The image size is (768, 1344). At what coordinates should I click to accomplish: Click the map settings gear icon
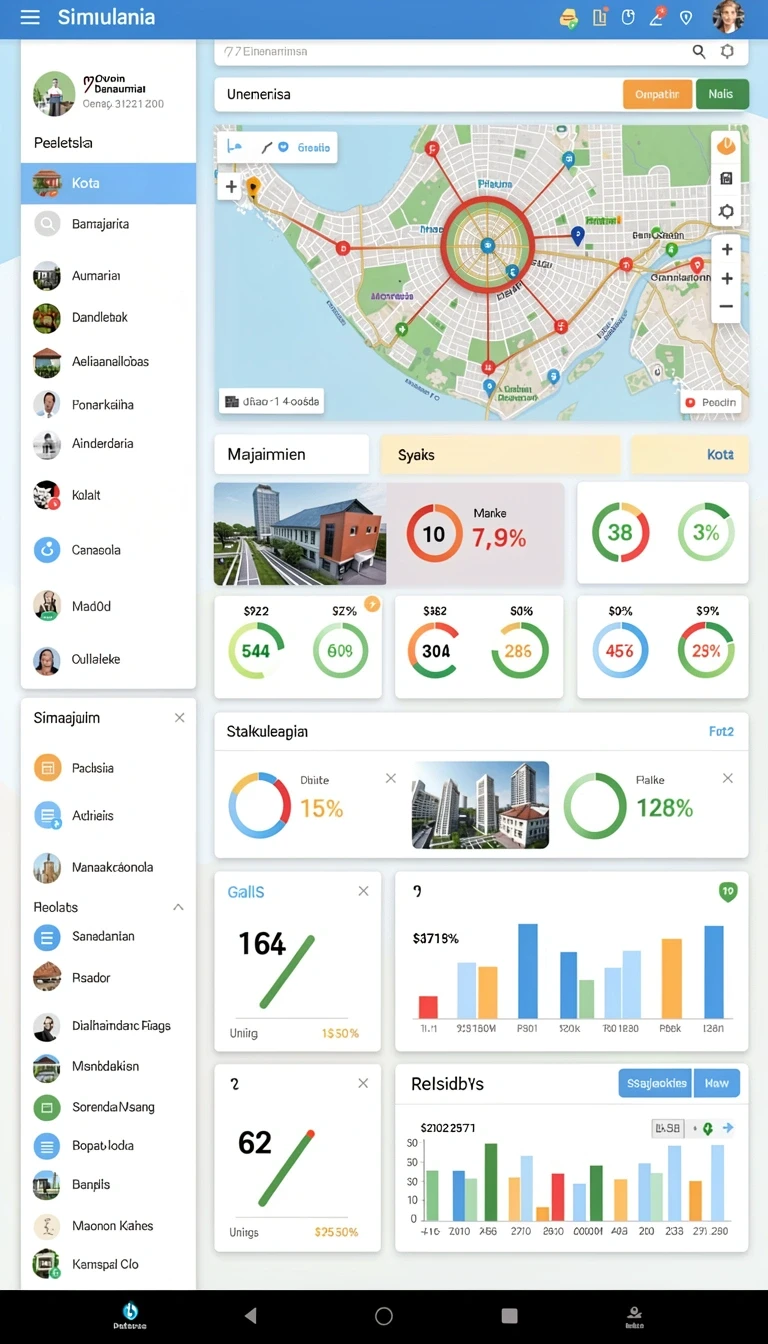[x=726, y=212]
